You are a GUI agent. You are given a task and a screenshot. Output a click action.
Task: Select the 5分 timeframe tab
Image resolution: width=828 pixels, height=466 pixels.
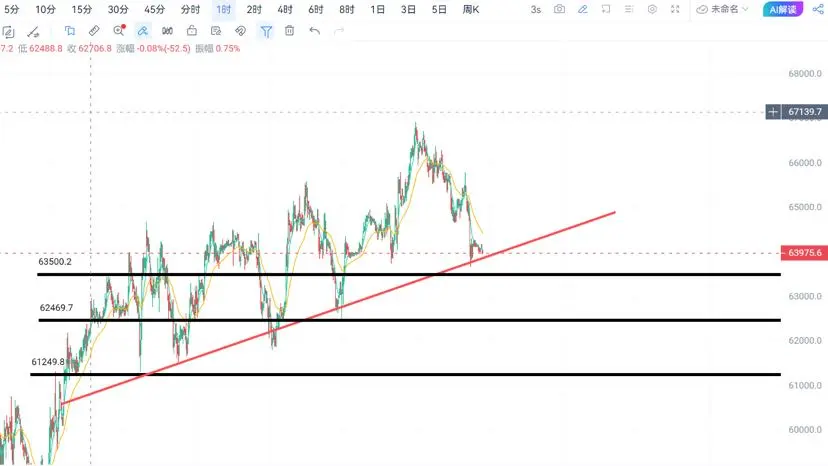pyautogui.click(x=12, y=10)
